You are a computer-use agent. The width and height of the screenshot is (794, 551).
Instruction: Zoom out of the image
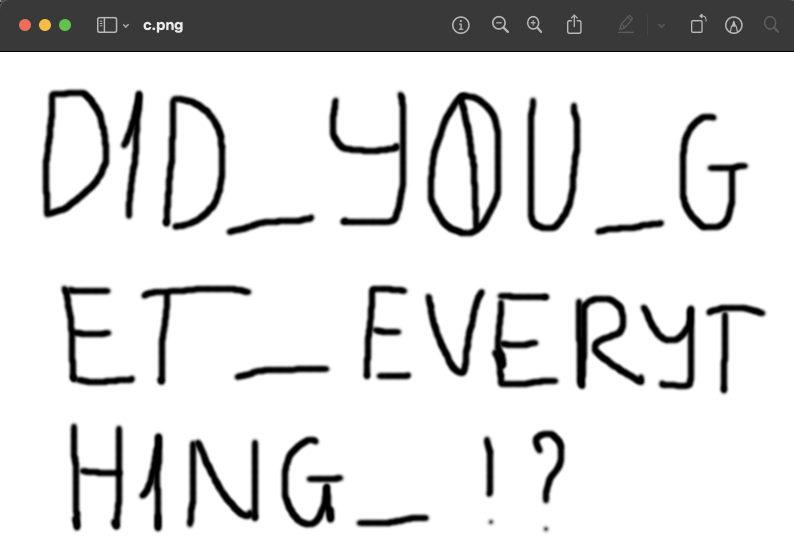(500, 25)
